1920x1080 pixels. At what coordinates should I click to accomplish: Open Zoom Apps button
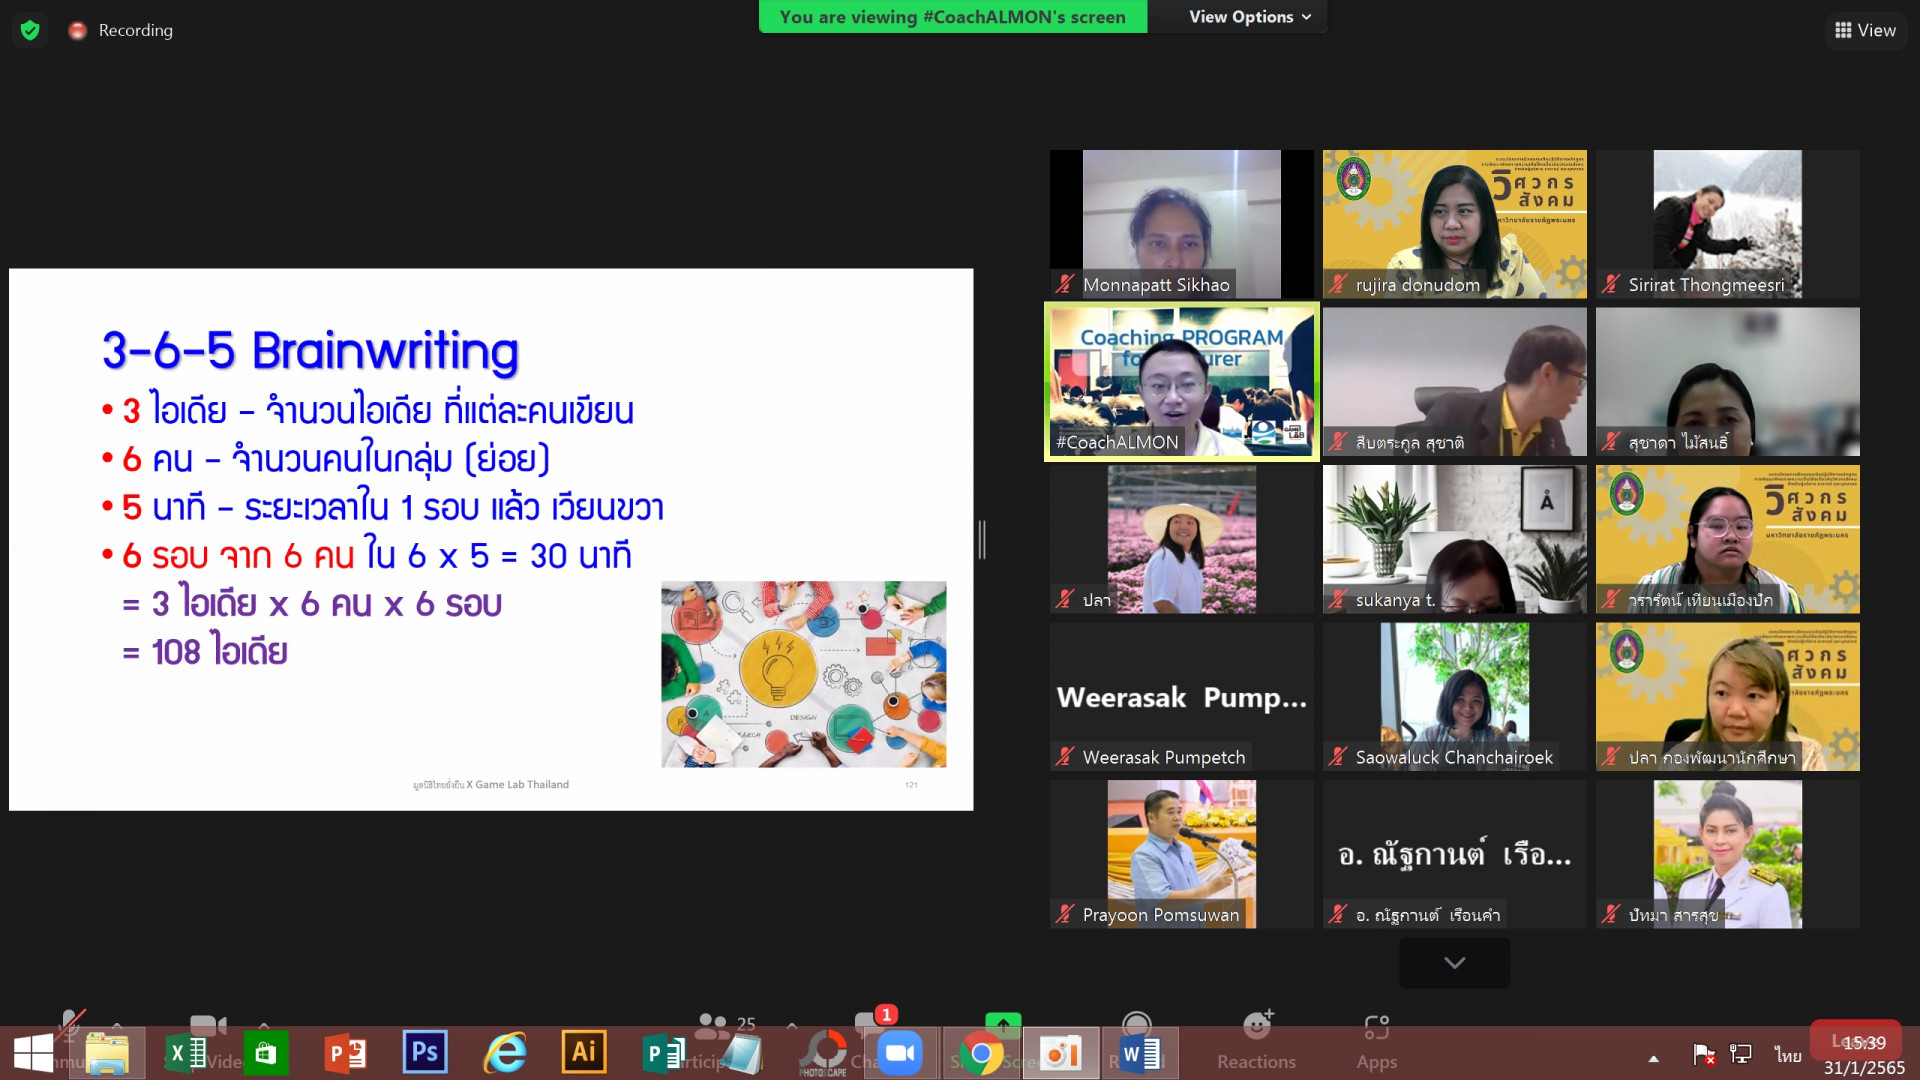tap(1377, 1041)
